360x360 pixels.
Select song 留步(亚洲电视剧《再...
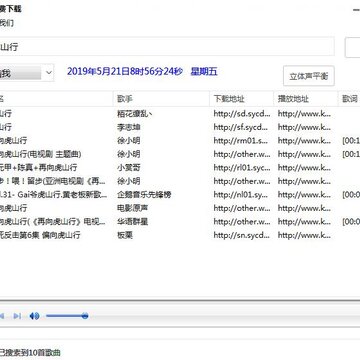pyautogui.click(x=53, y=181)
